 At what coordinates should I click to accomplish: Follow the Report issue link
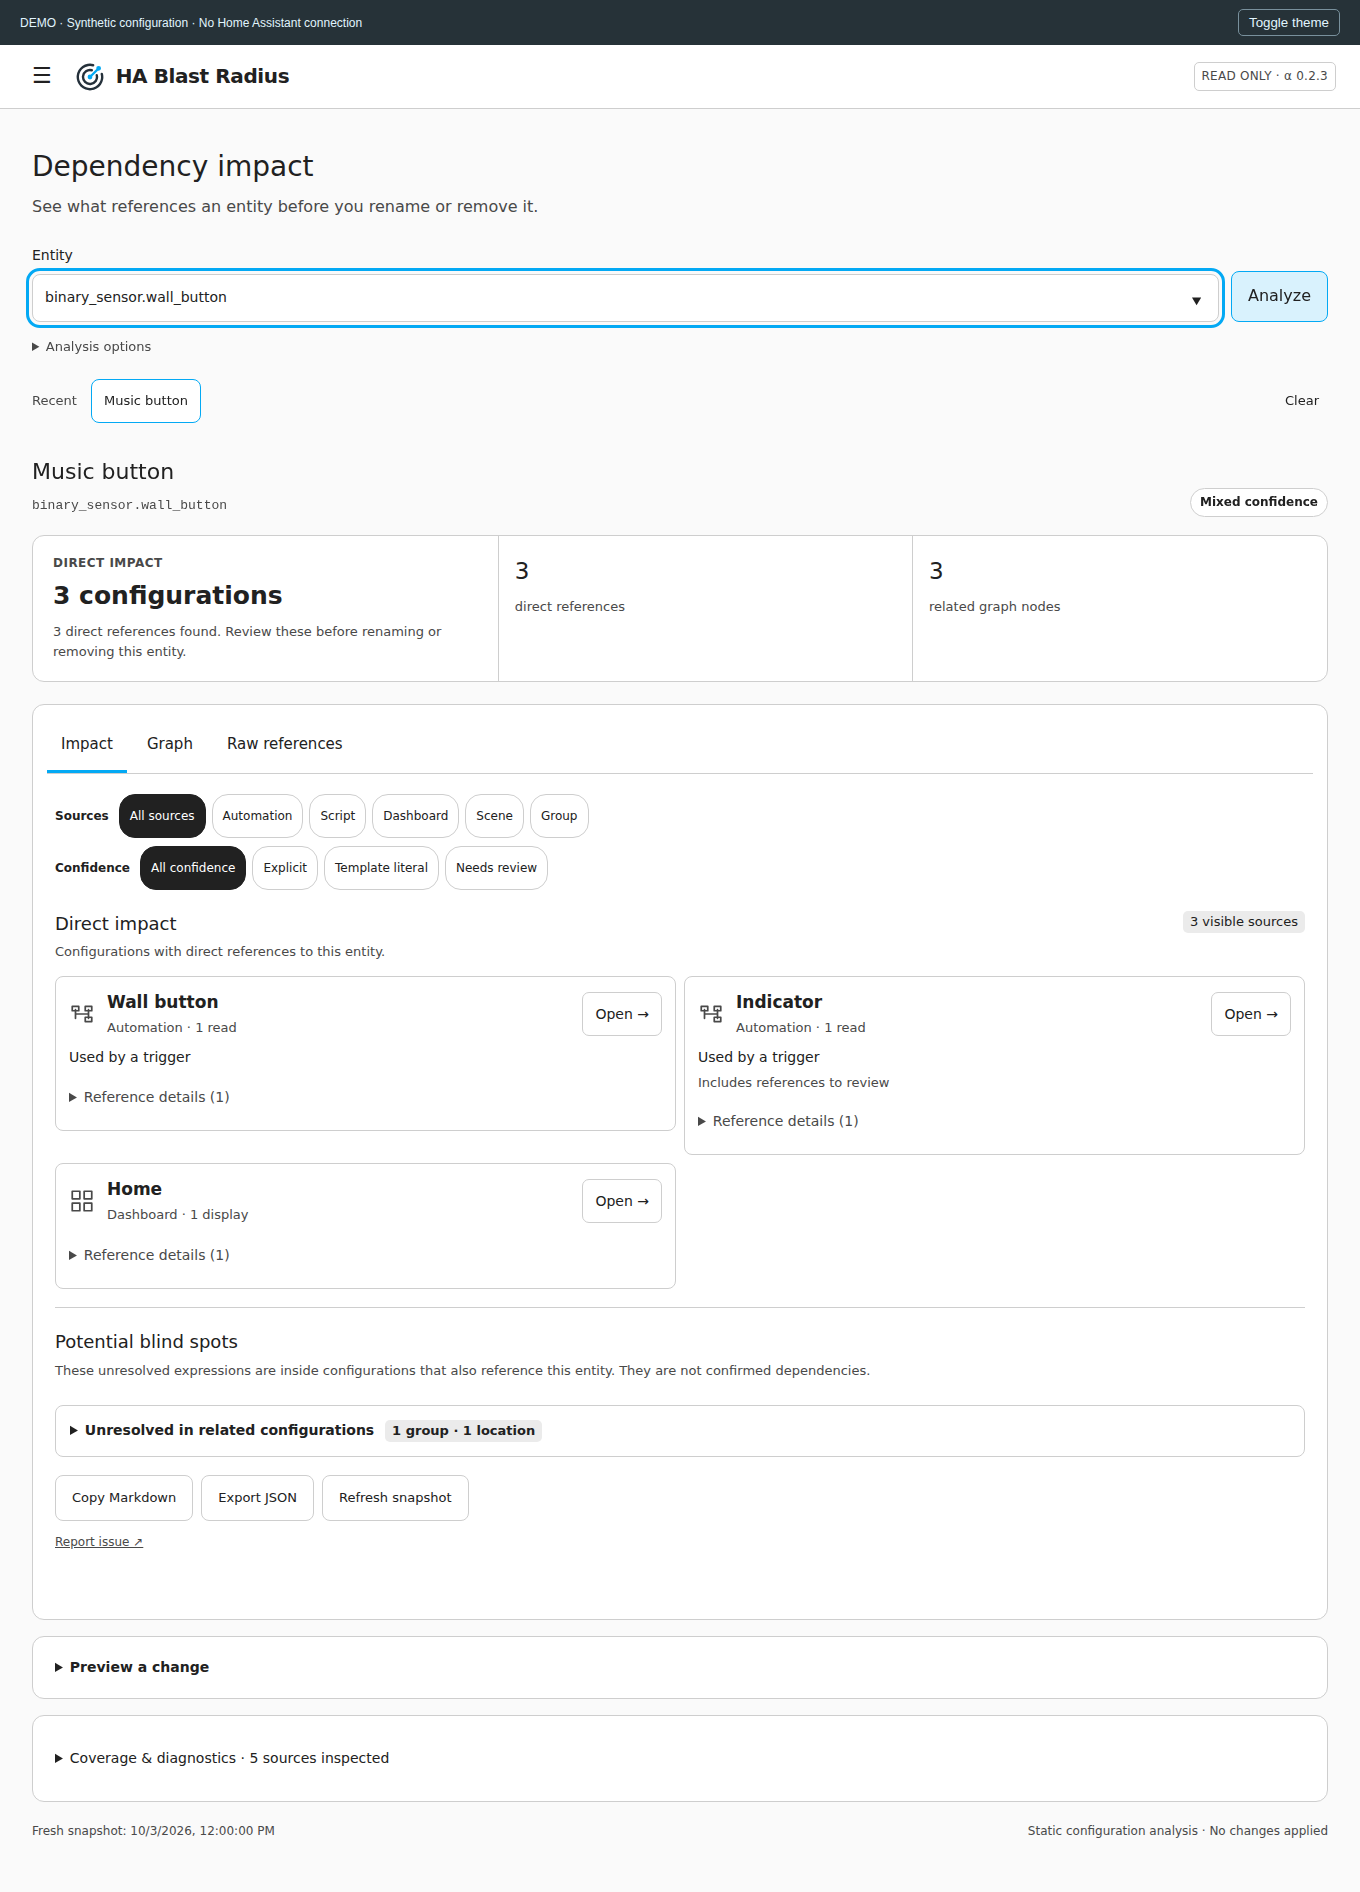[x=99, y=1542]
